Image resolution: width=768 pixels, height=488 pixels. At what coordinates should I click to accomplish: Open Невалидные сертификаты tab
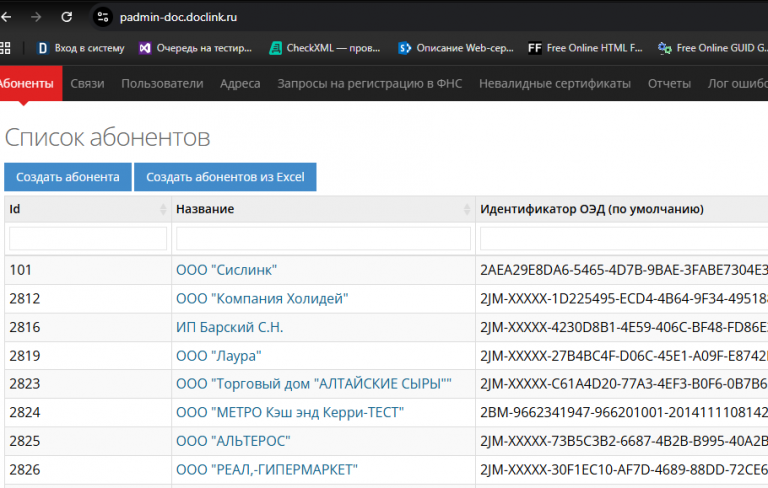[555, 84]
